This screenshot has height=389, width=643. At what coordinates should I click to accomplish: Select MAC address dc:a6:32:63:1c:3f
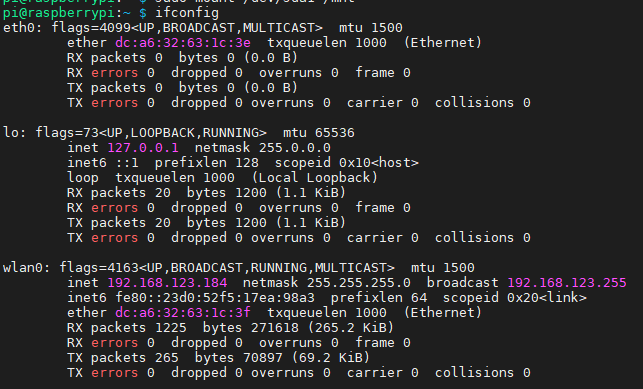183,313
